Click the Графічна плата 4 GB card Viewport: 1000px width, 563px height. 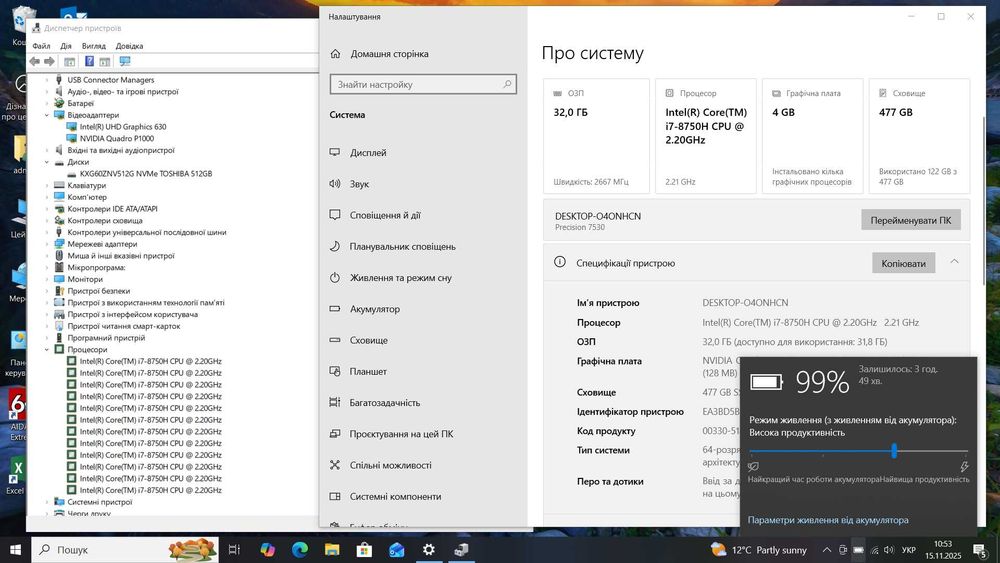(812, 136)
